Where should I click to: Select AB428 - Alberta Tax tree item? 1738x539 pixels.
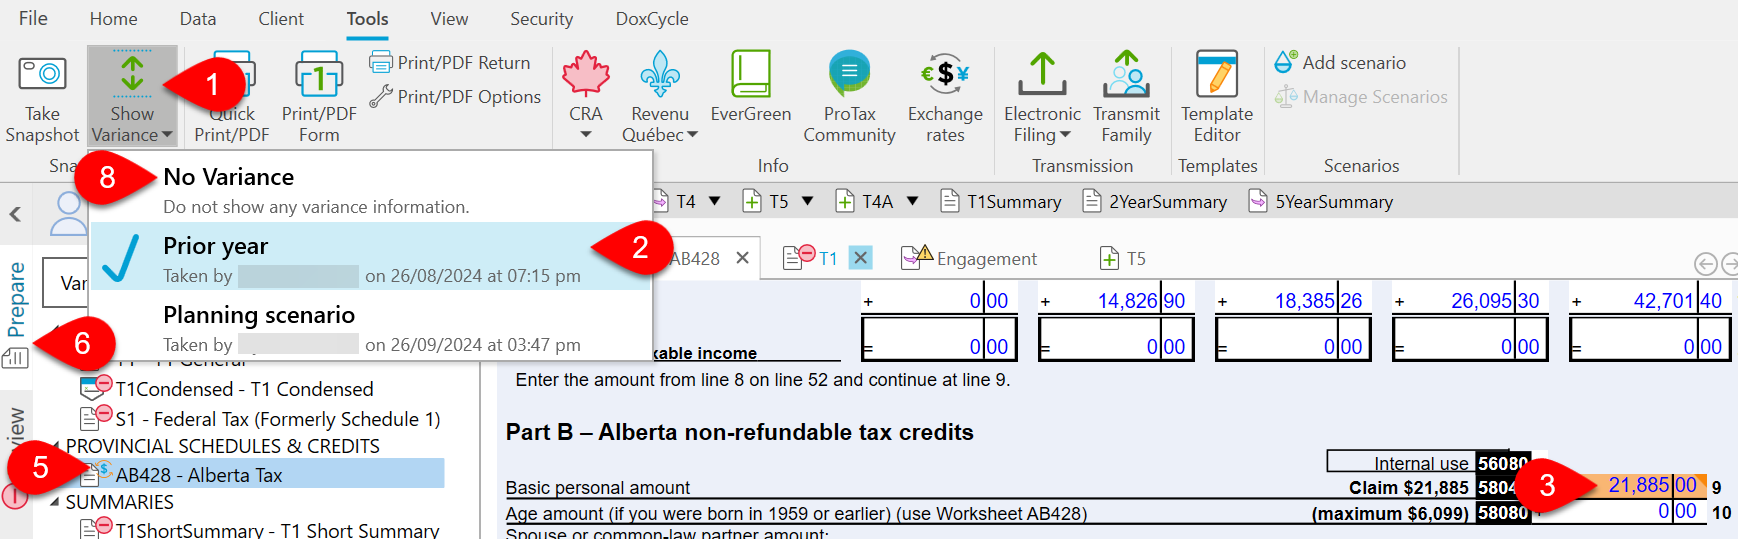pos(199,475)
